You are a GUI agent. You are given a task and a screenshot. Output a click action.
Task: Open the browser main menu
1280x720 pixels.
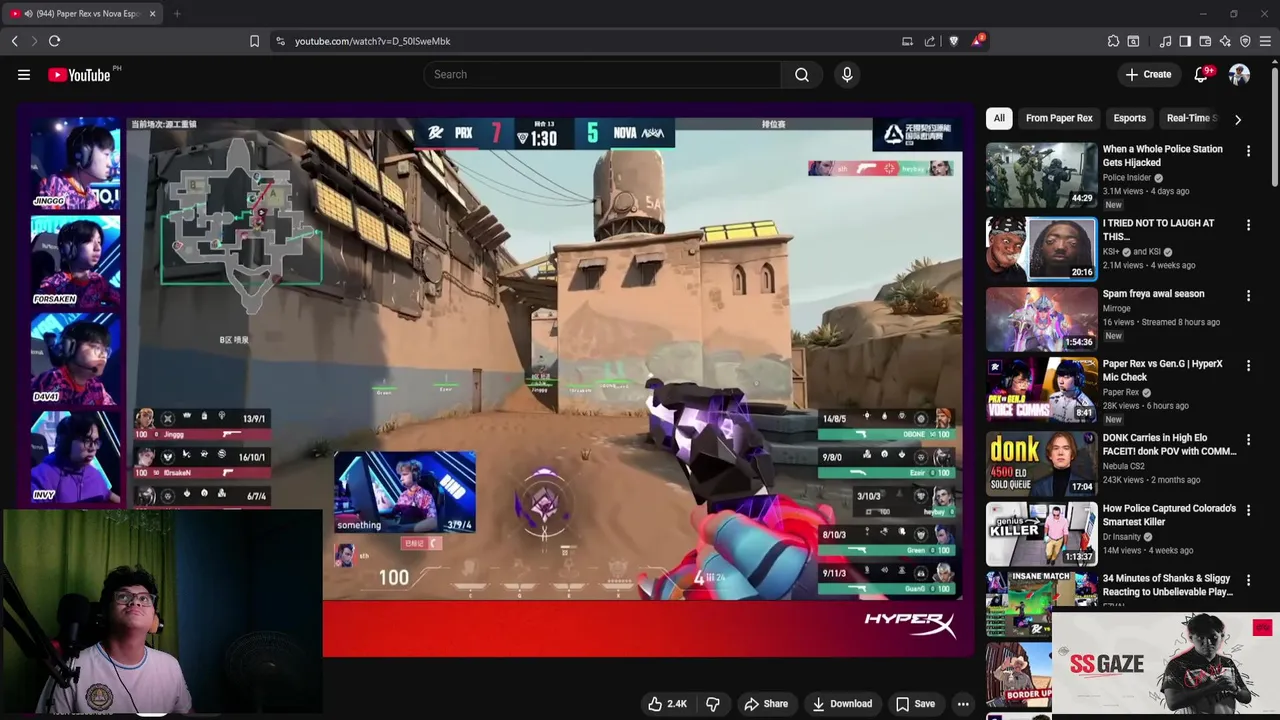[x=1265, y=41]
